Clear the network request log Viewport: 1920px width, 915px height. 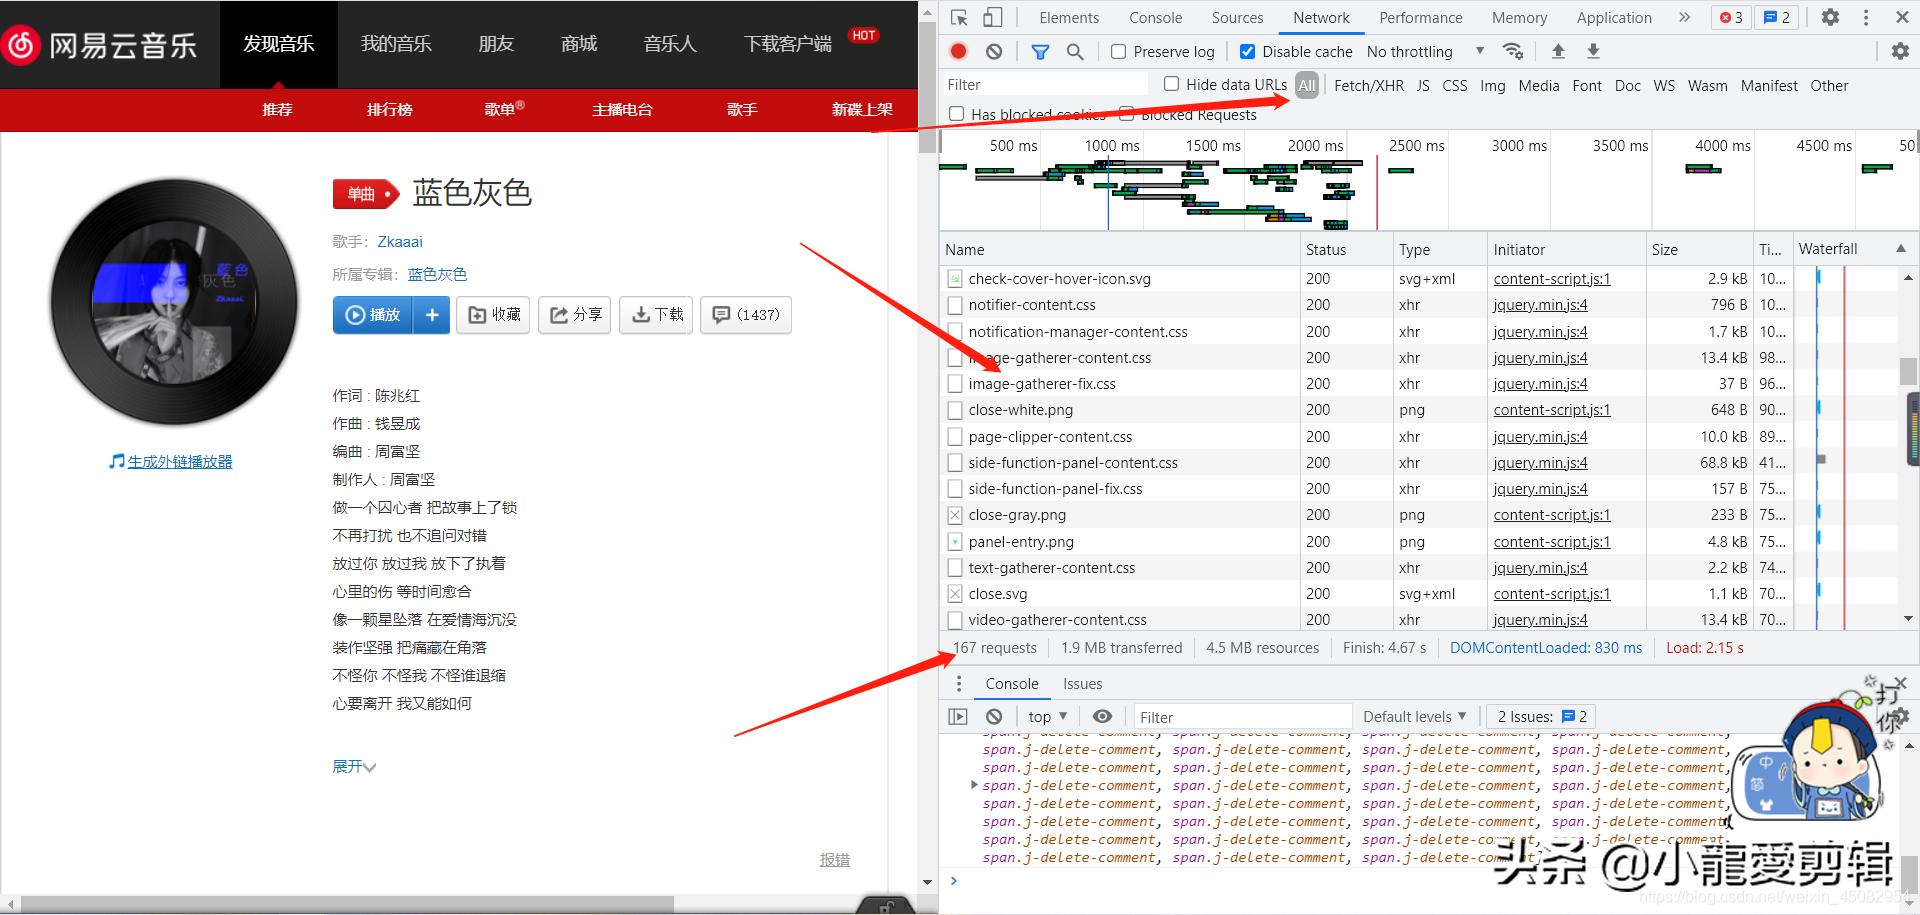[x=993, y=51]
